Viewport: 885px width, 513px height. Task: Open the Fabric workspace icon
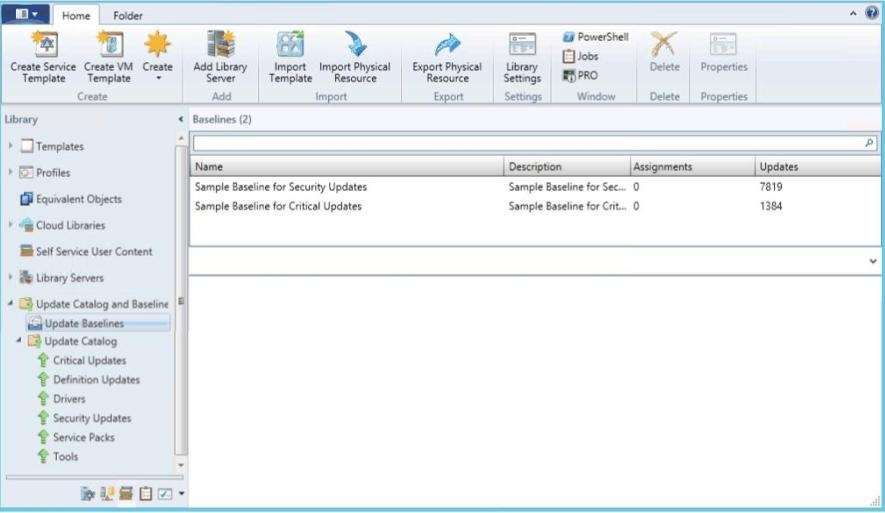[x=107, y=494]
